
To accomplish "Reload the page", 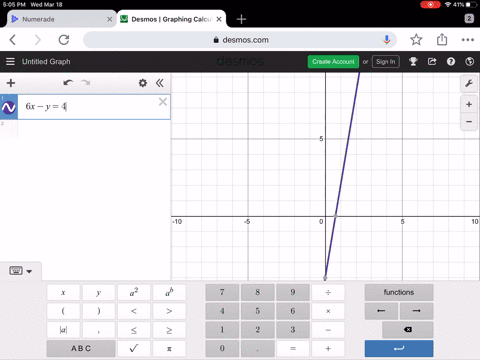I will pyautogui.click(x=64, y=40).
